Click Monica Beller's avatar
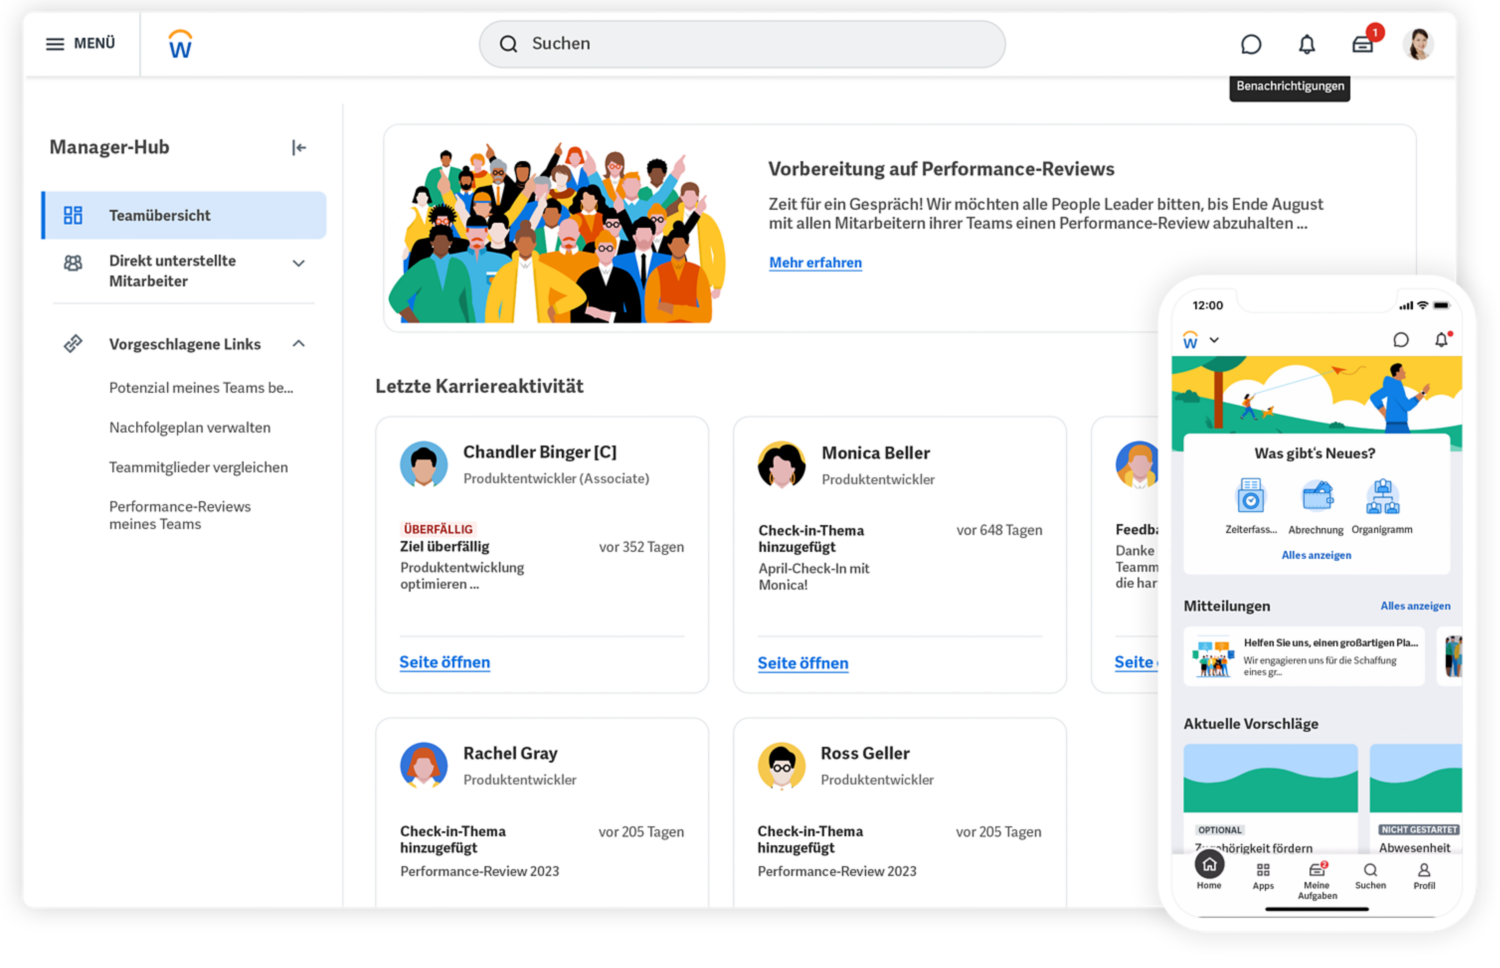This screenshot has height=968, width=1500. (782, 465)
